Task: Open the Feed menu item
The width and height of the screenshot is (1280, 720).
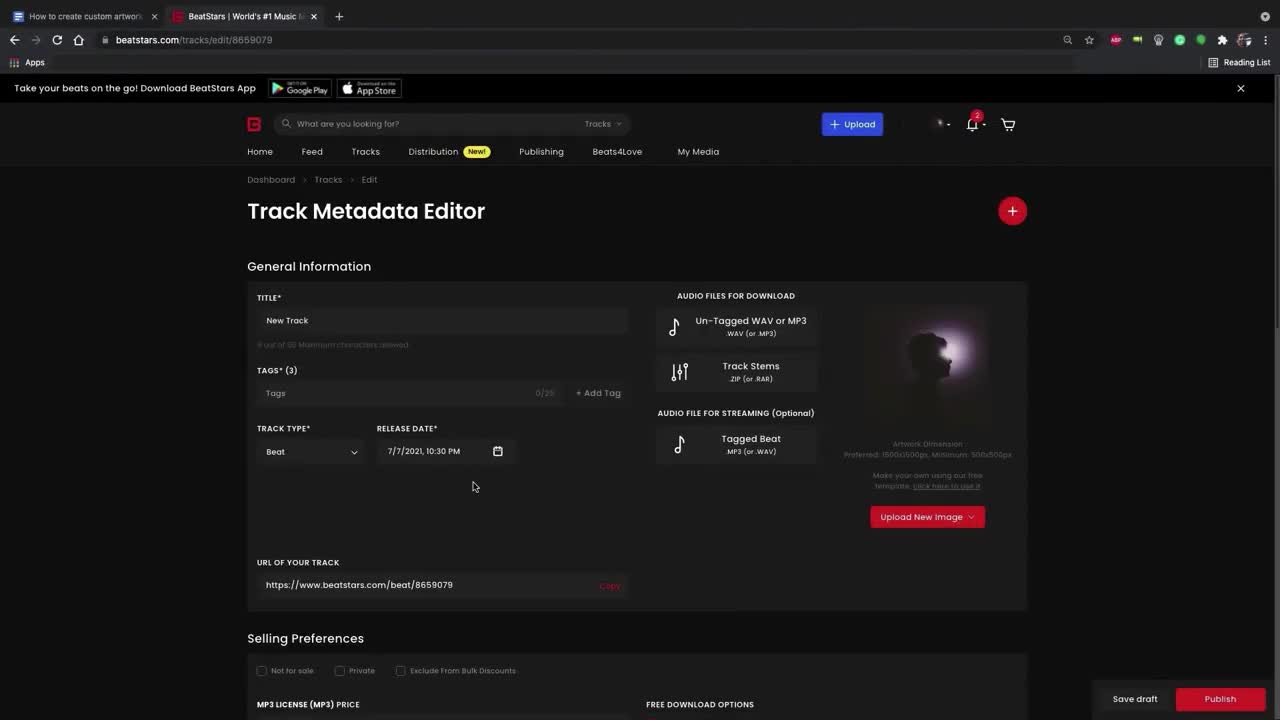Action: click(x=312, y=152)
